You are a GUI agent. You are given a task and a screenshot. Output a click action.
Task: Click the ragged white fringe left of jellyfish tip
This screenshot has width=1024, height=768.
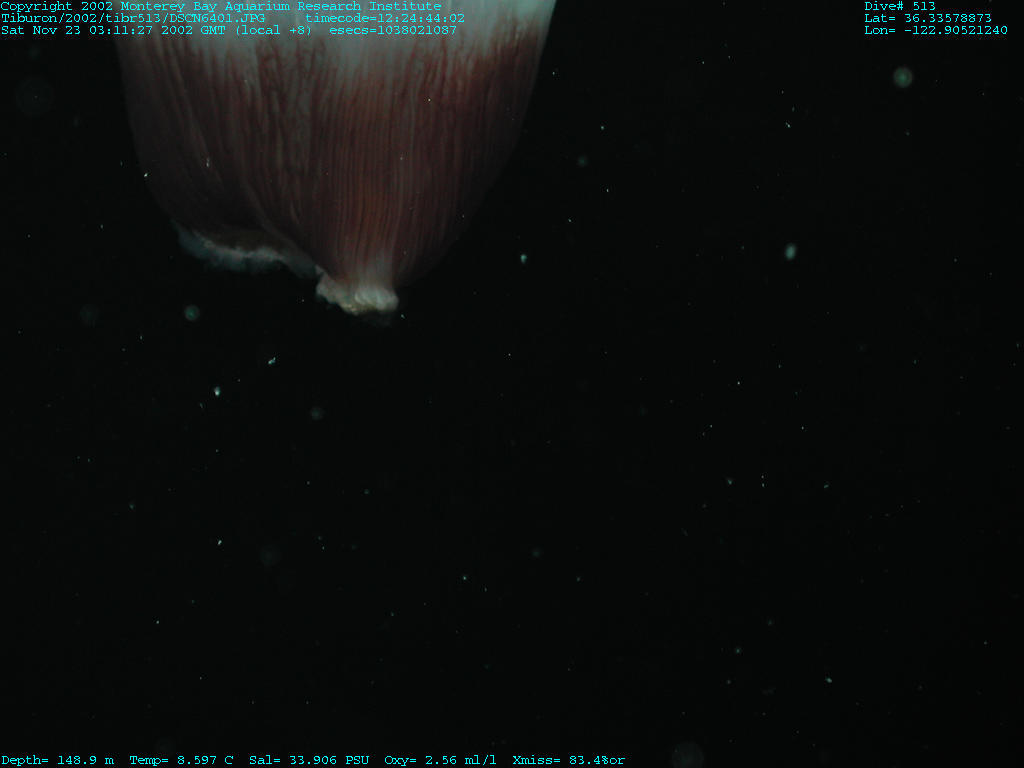(x=240, y=250)
